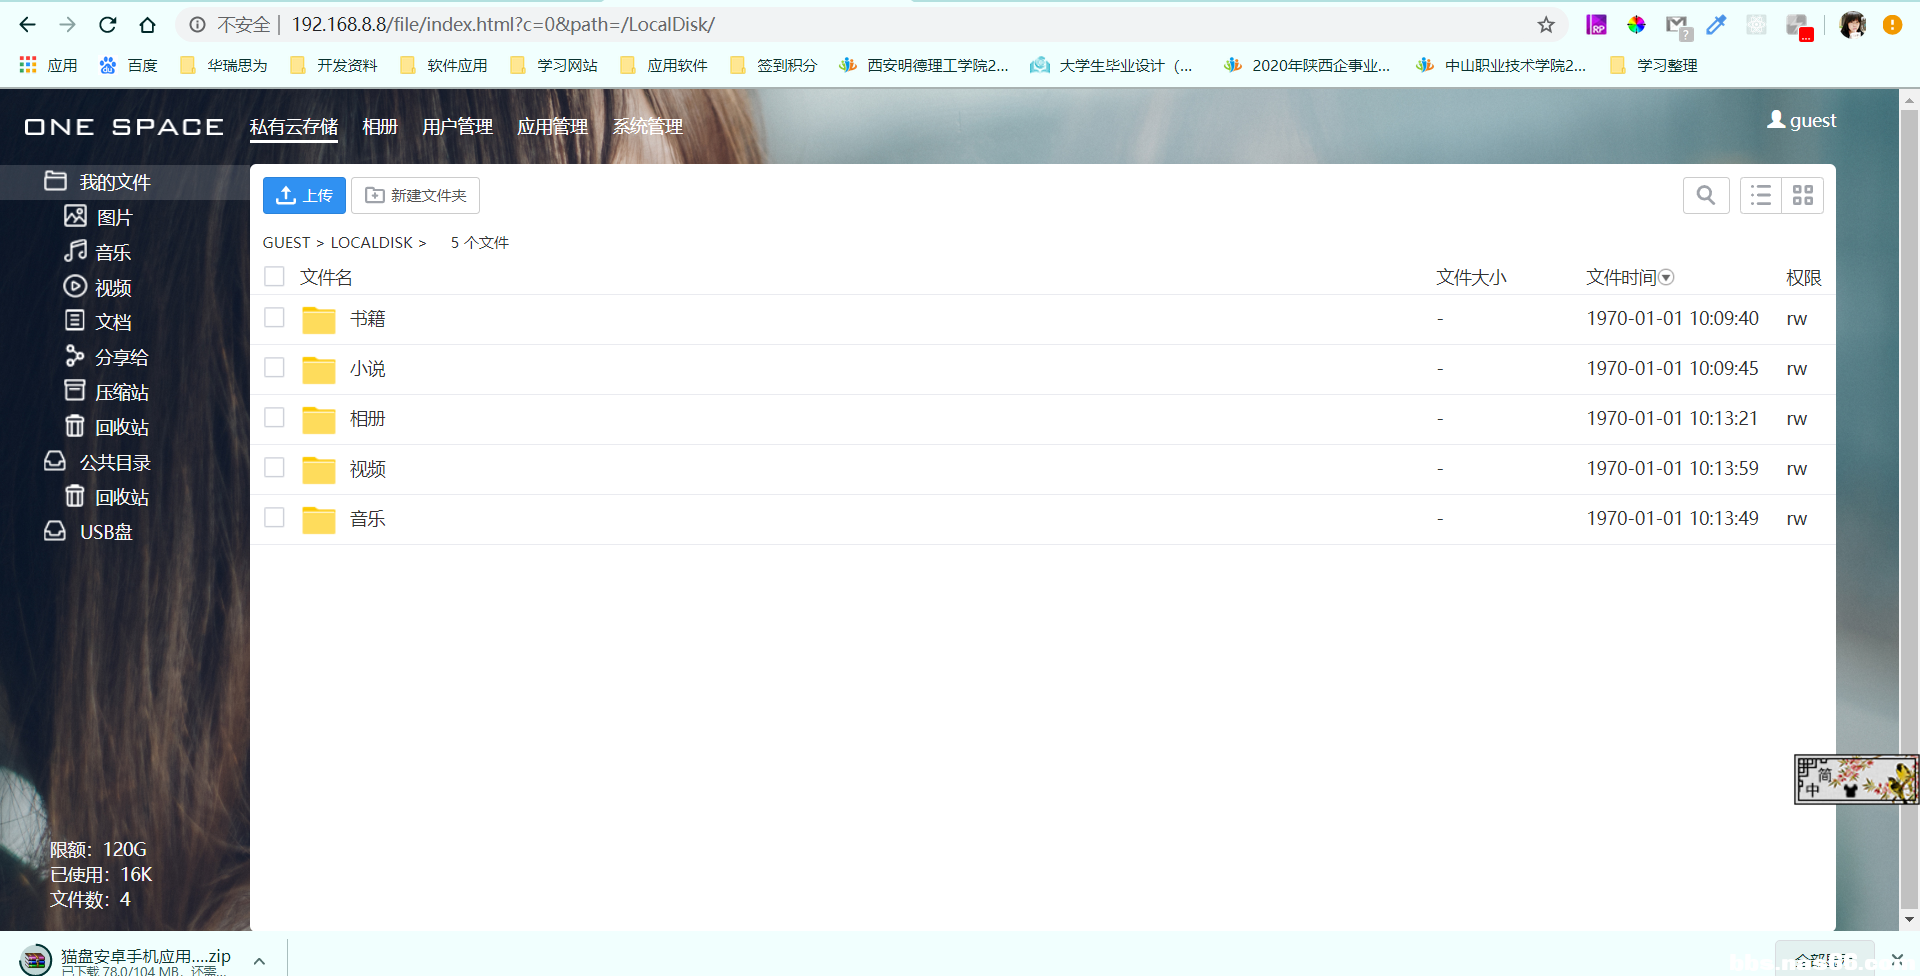The image size is (1920, 976).
Task: Switch to list view icon
Action: coord(1761,195)
